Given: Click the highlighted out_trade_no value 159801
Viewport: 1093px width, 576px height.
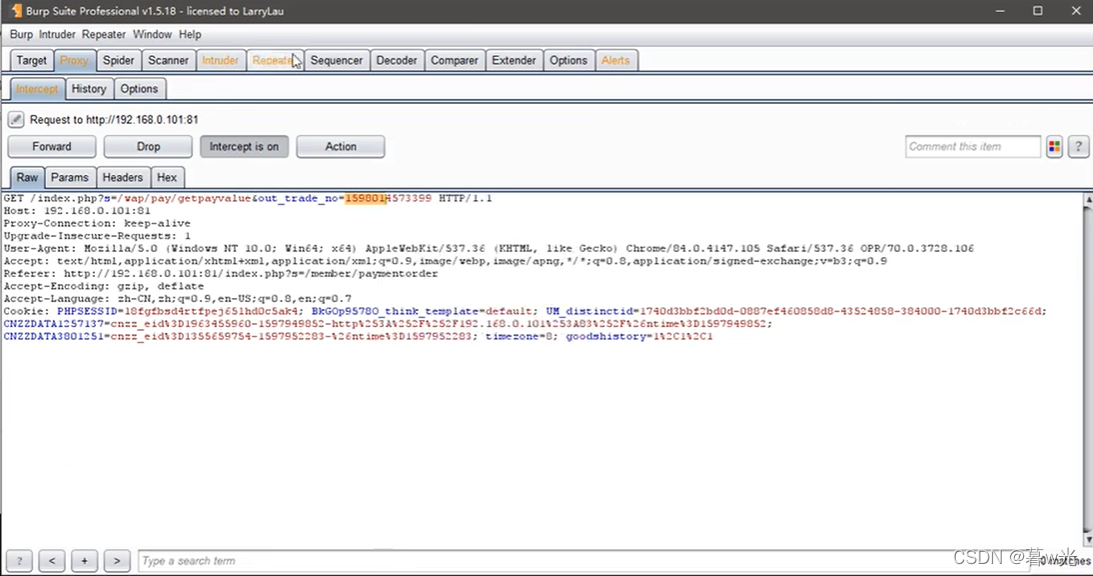Looking at the screenshot, I should coord(365,199).
